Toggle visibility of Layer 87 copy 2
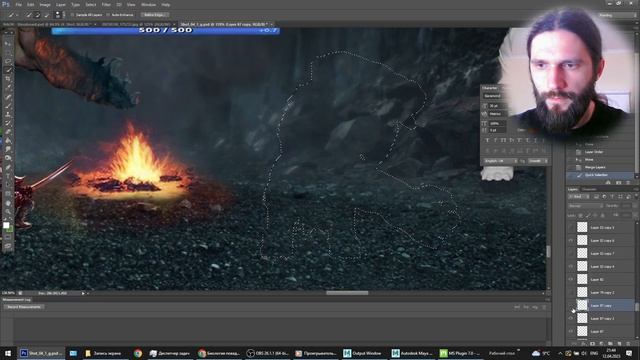Image resolution: width=640 pixels, height=360 pixels. pyautogui.click(x=571, y=318)
